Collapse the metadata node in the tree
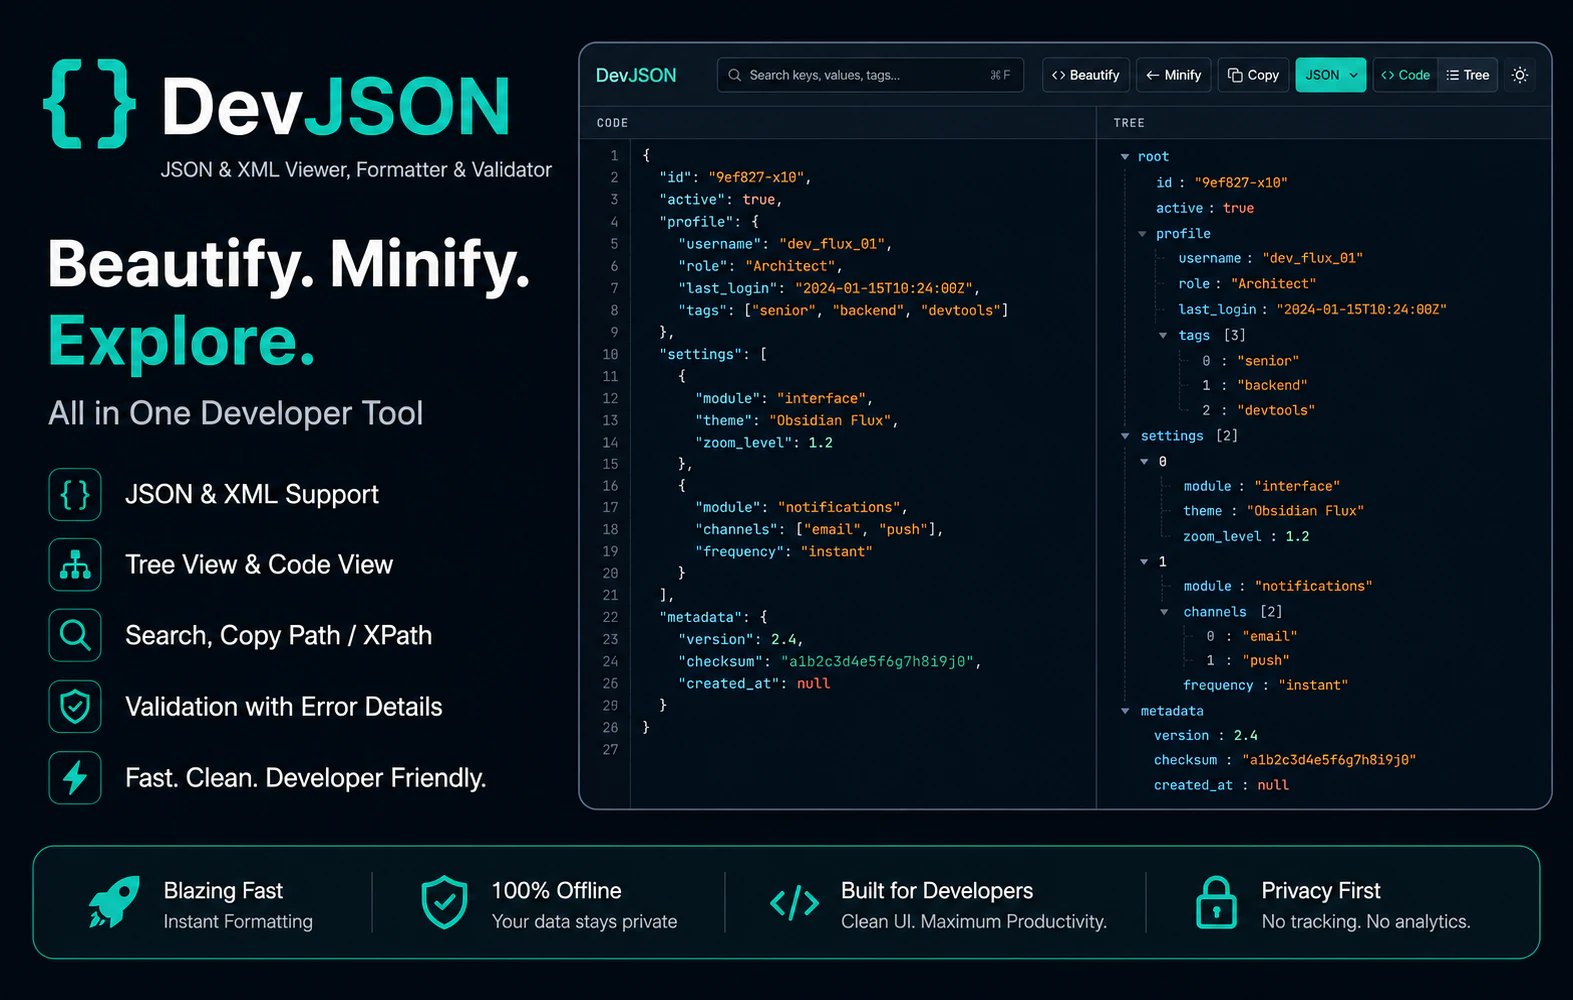1573x1000 pixels. pyautogui.click(x=1125, y=711)
